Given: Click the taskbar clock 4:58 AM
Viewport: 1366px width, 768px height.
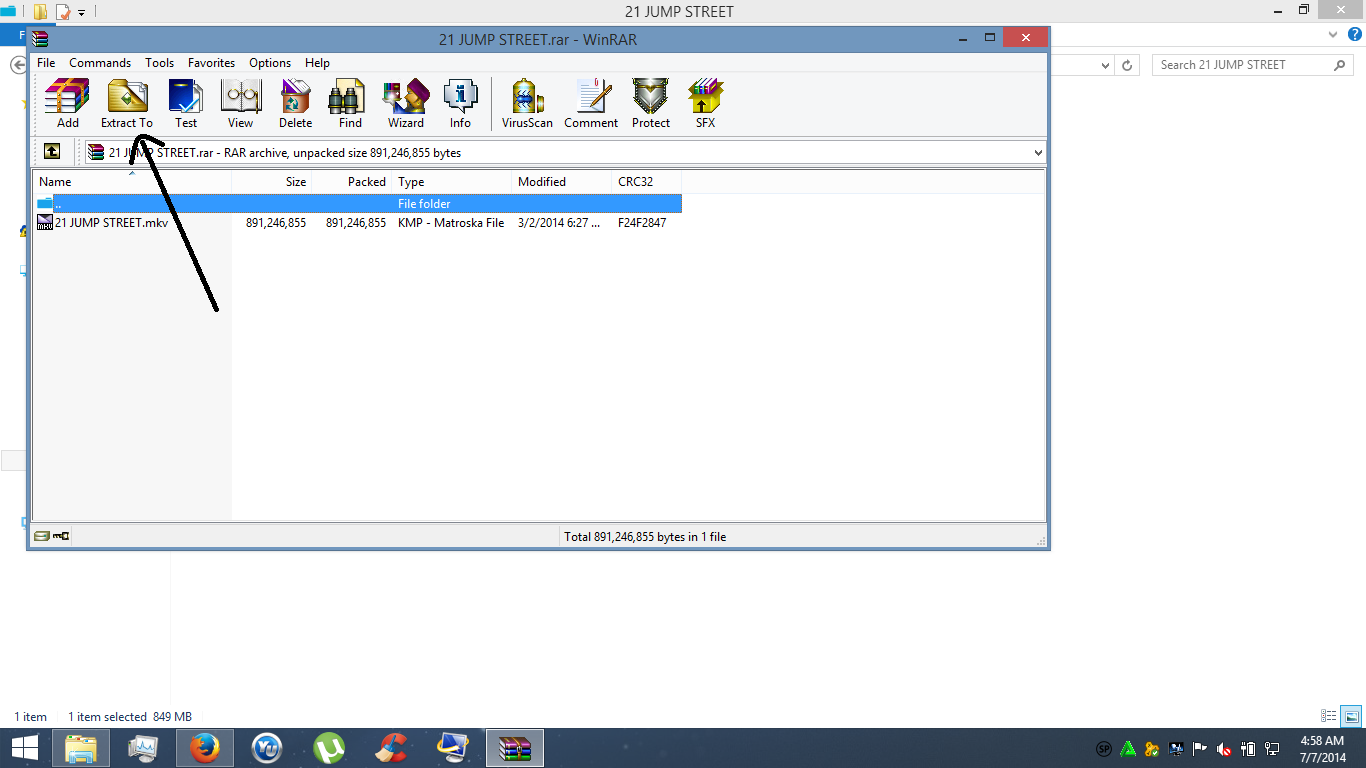Looking at the screenshot, I should pos(1322,741).
